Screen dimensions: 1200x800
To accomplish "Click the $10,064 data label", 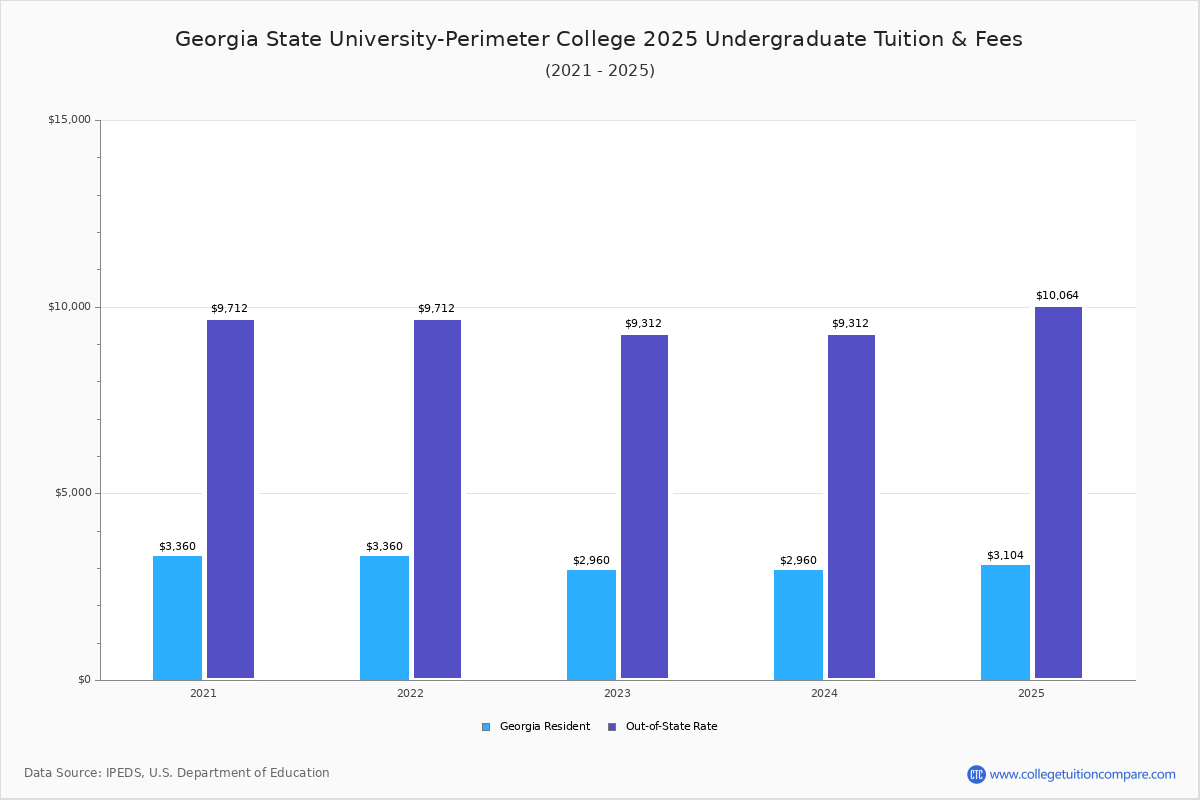I will click(1057, 296).
